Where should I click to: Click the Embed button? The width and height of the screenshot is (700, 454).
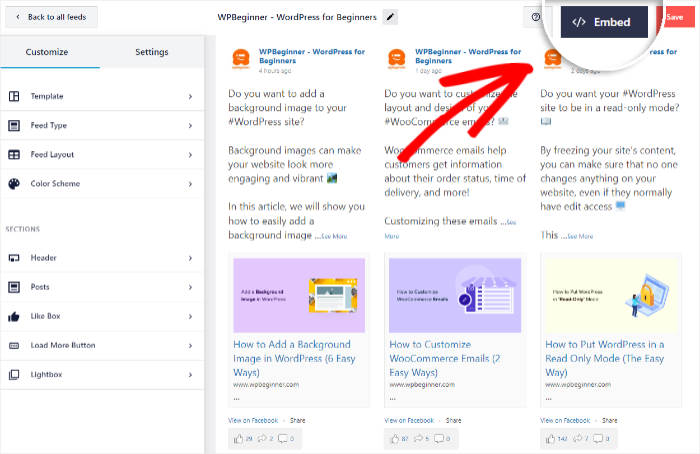point(604,22)
